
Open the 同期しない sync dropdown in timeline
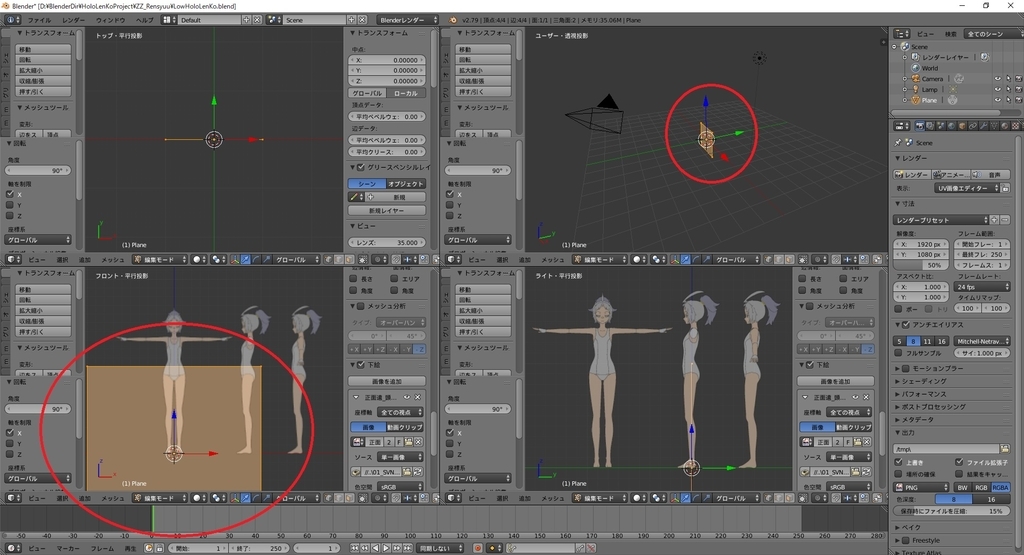pos(441,548)
